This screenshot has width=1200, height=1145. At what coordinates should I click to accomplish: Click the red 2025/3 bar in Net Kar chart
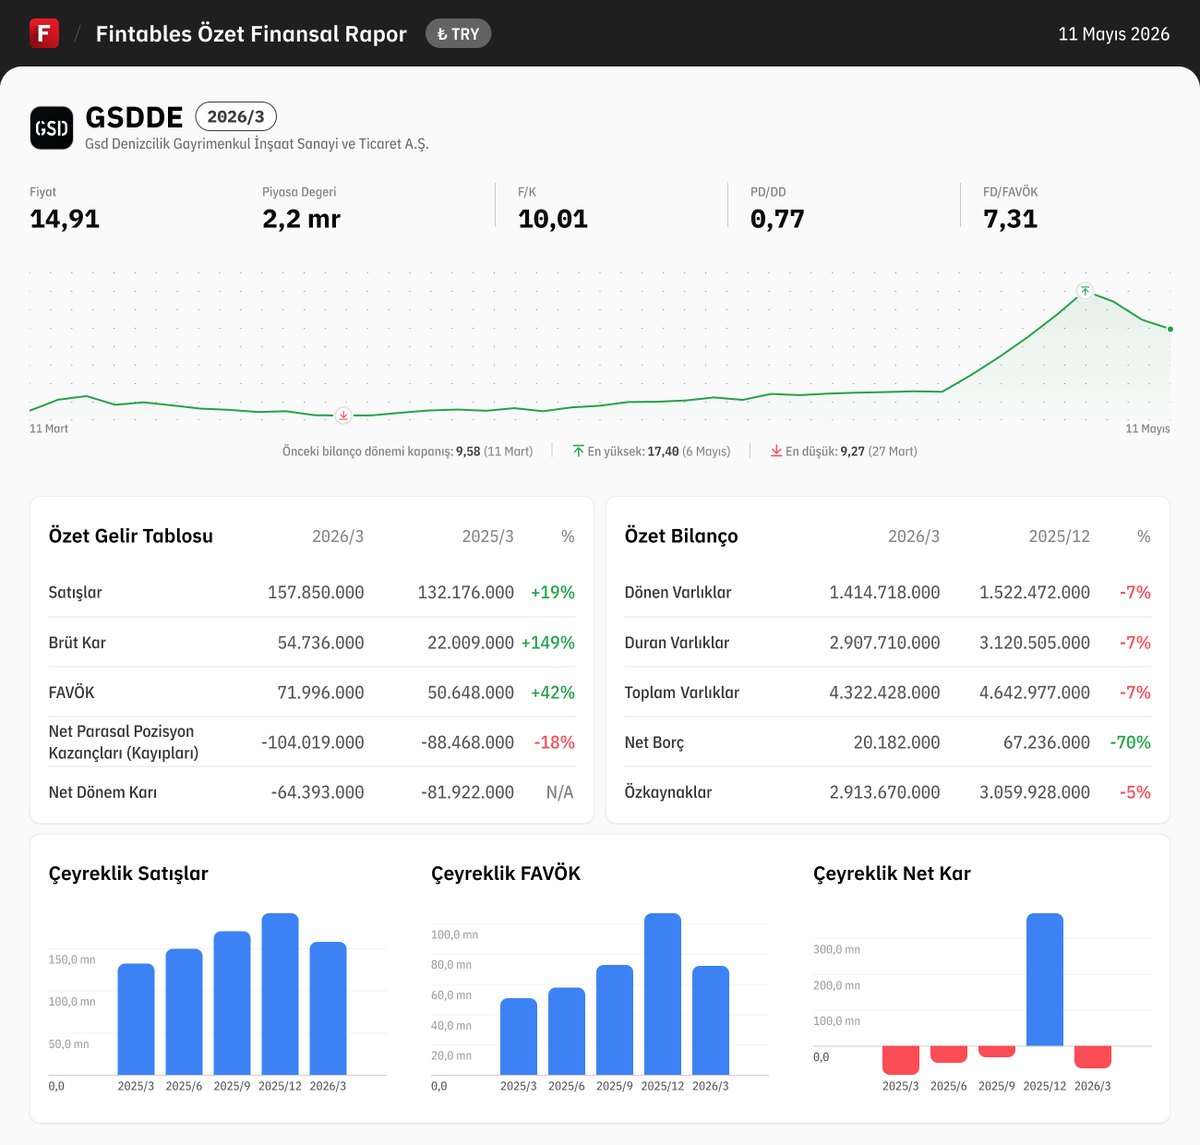pos(901,1060)
